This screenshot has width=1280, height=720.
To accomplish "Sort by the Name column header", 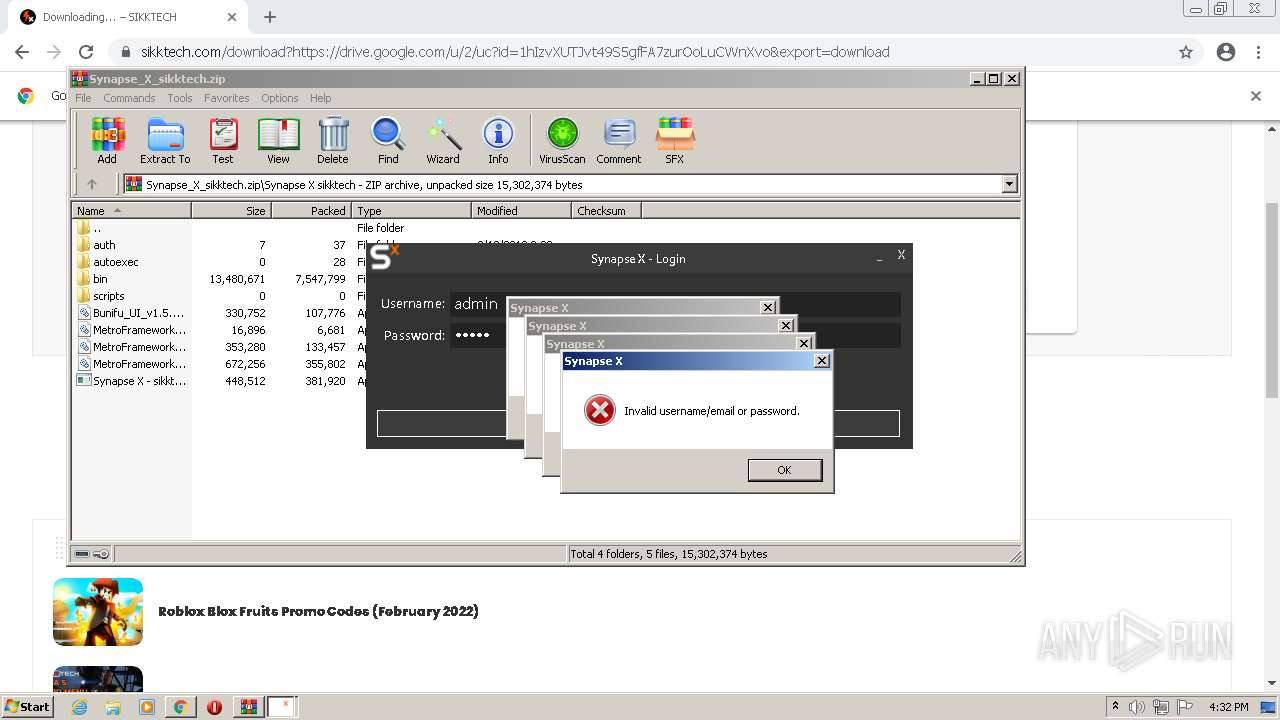I will (x=131, y=211).
